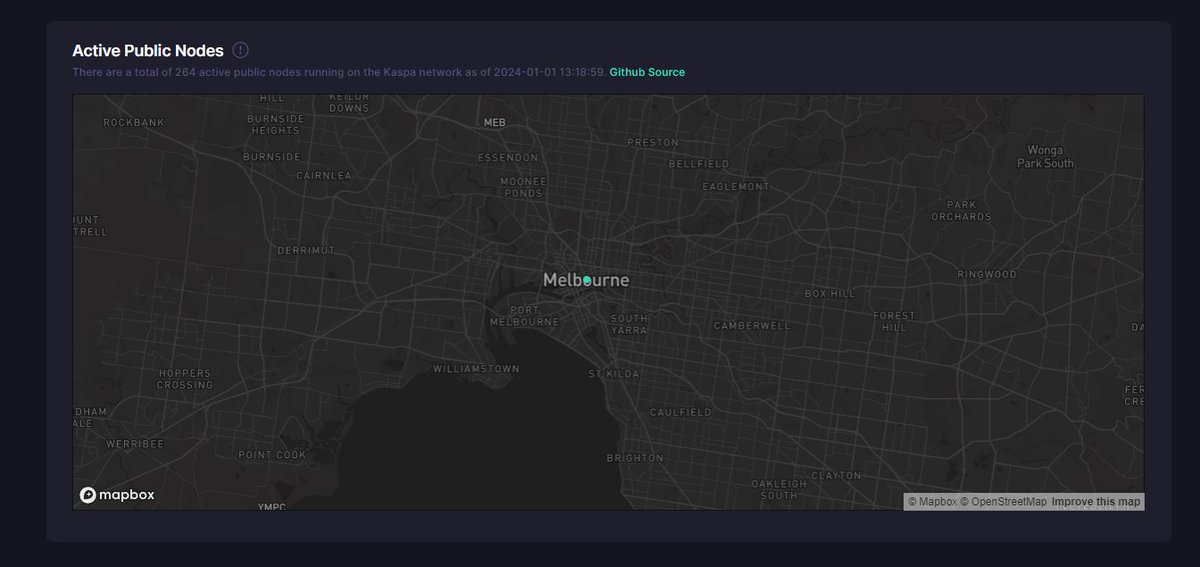Screen dimensions: 1200x567
Task: Click the Keilor Downs map label
Action: (x=349, y=102)
